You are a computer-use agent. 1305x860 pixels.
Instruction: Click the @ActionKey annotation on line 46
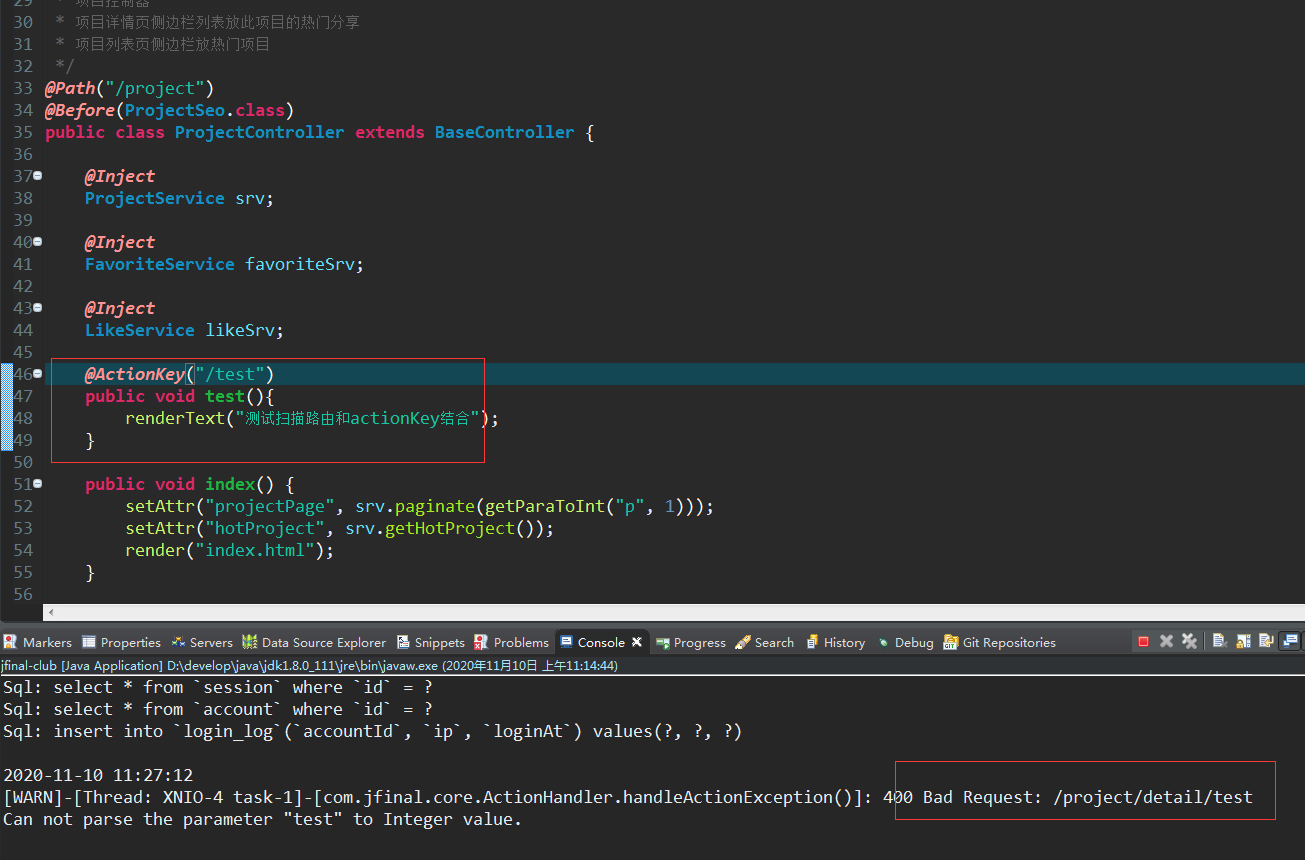coord(134,374)
